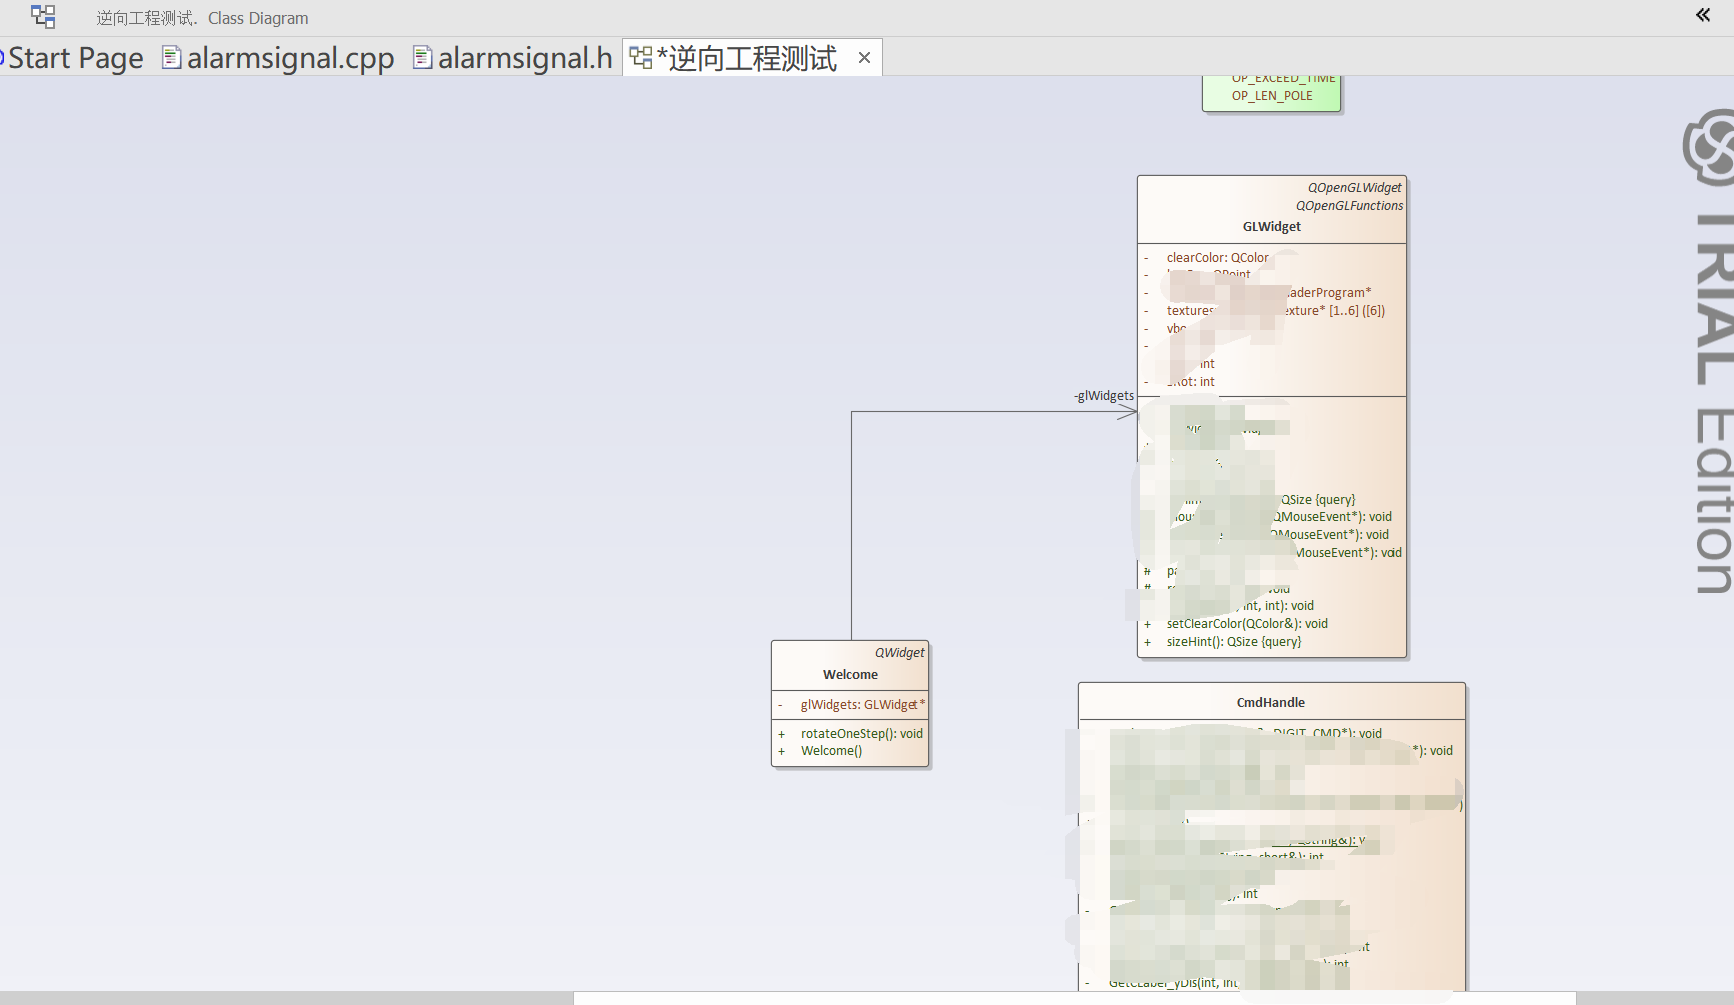
Task: Switch to the alarmsignal.cpp tab
Action: [279, 58]
